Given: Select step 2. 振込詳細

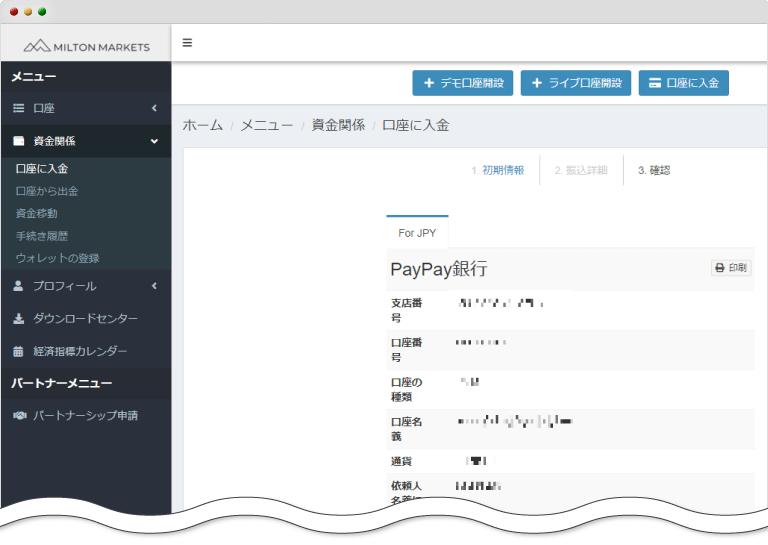Looking at the screenshot, I should pyautogui.click(x=581, y=170).
